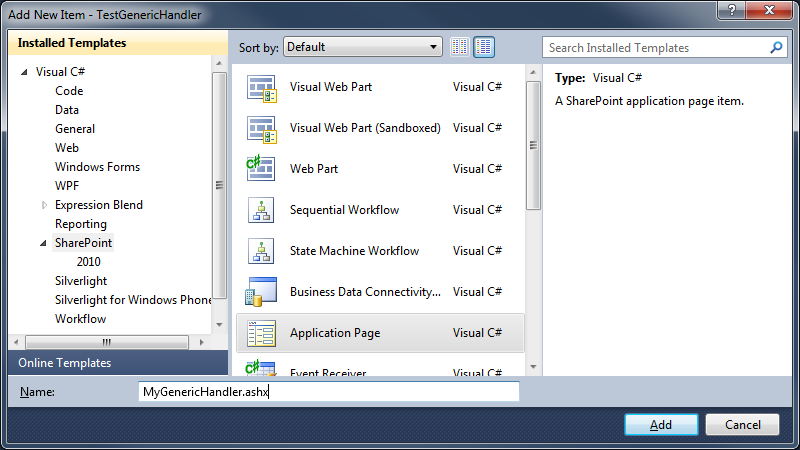
Task: Close the Add New Item dialog
Action: pyautogui.click(x=768, y=10)
